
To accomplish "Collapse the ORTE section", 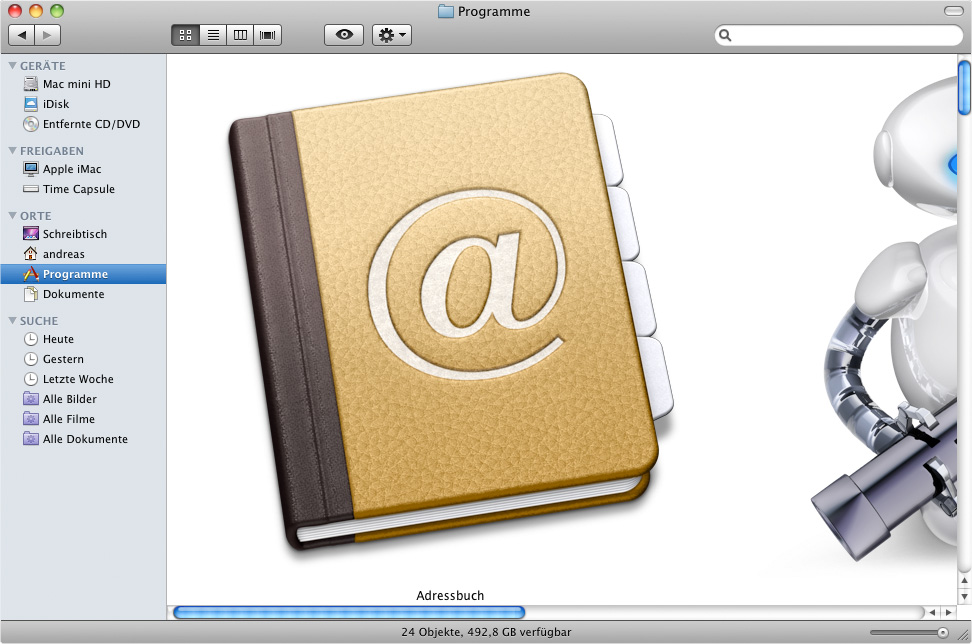I will [12, 216].
